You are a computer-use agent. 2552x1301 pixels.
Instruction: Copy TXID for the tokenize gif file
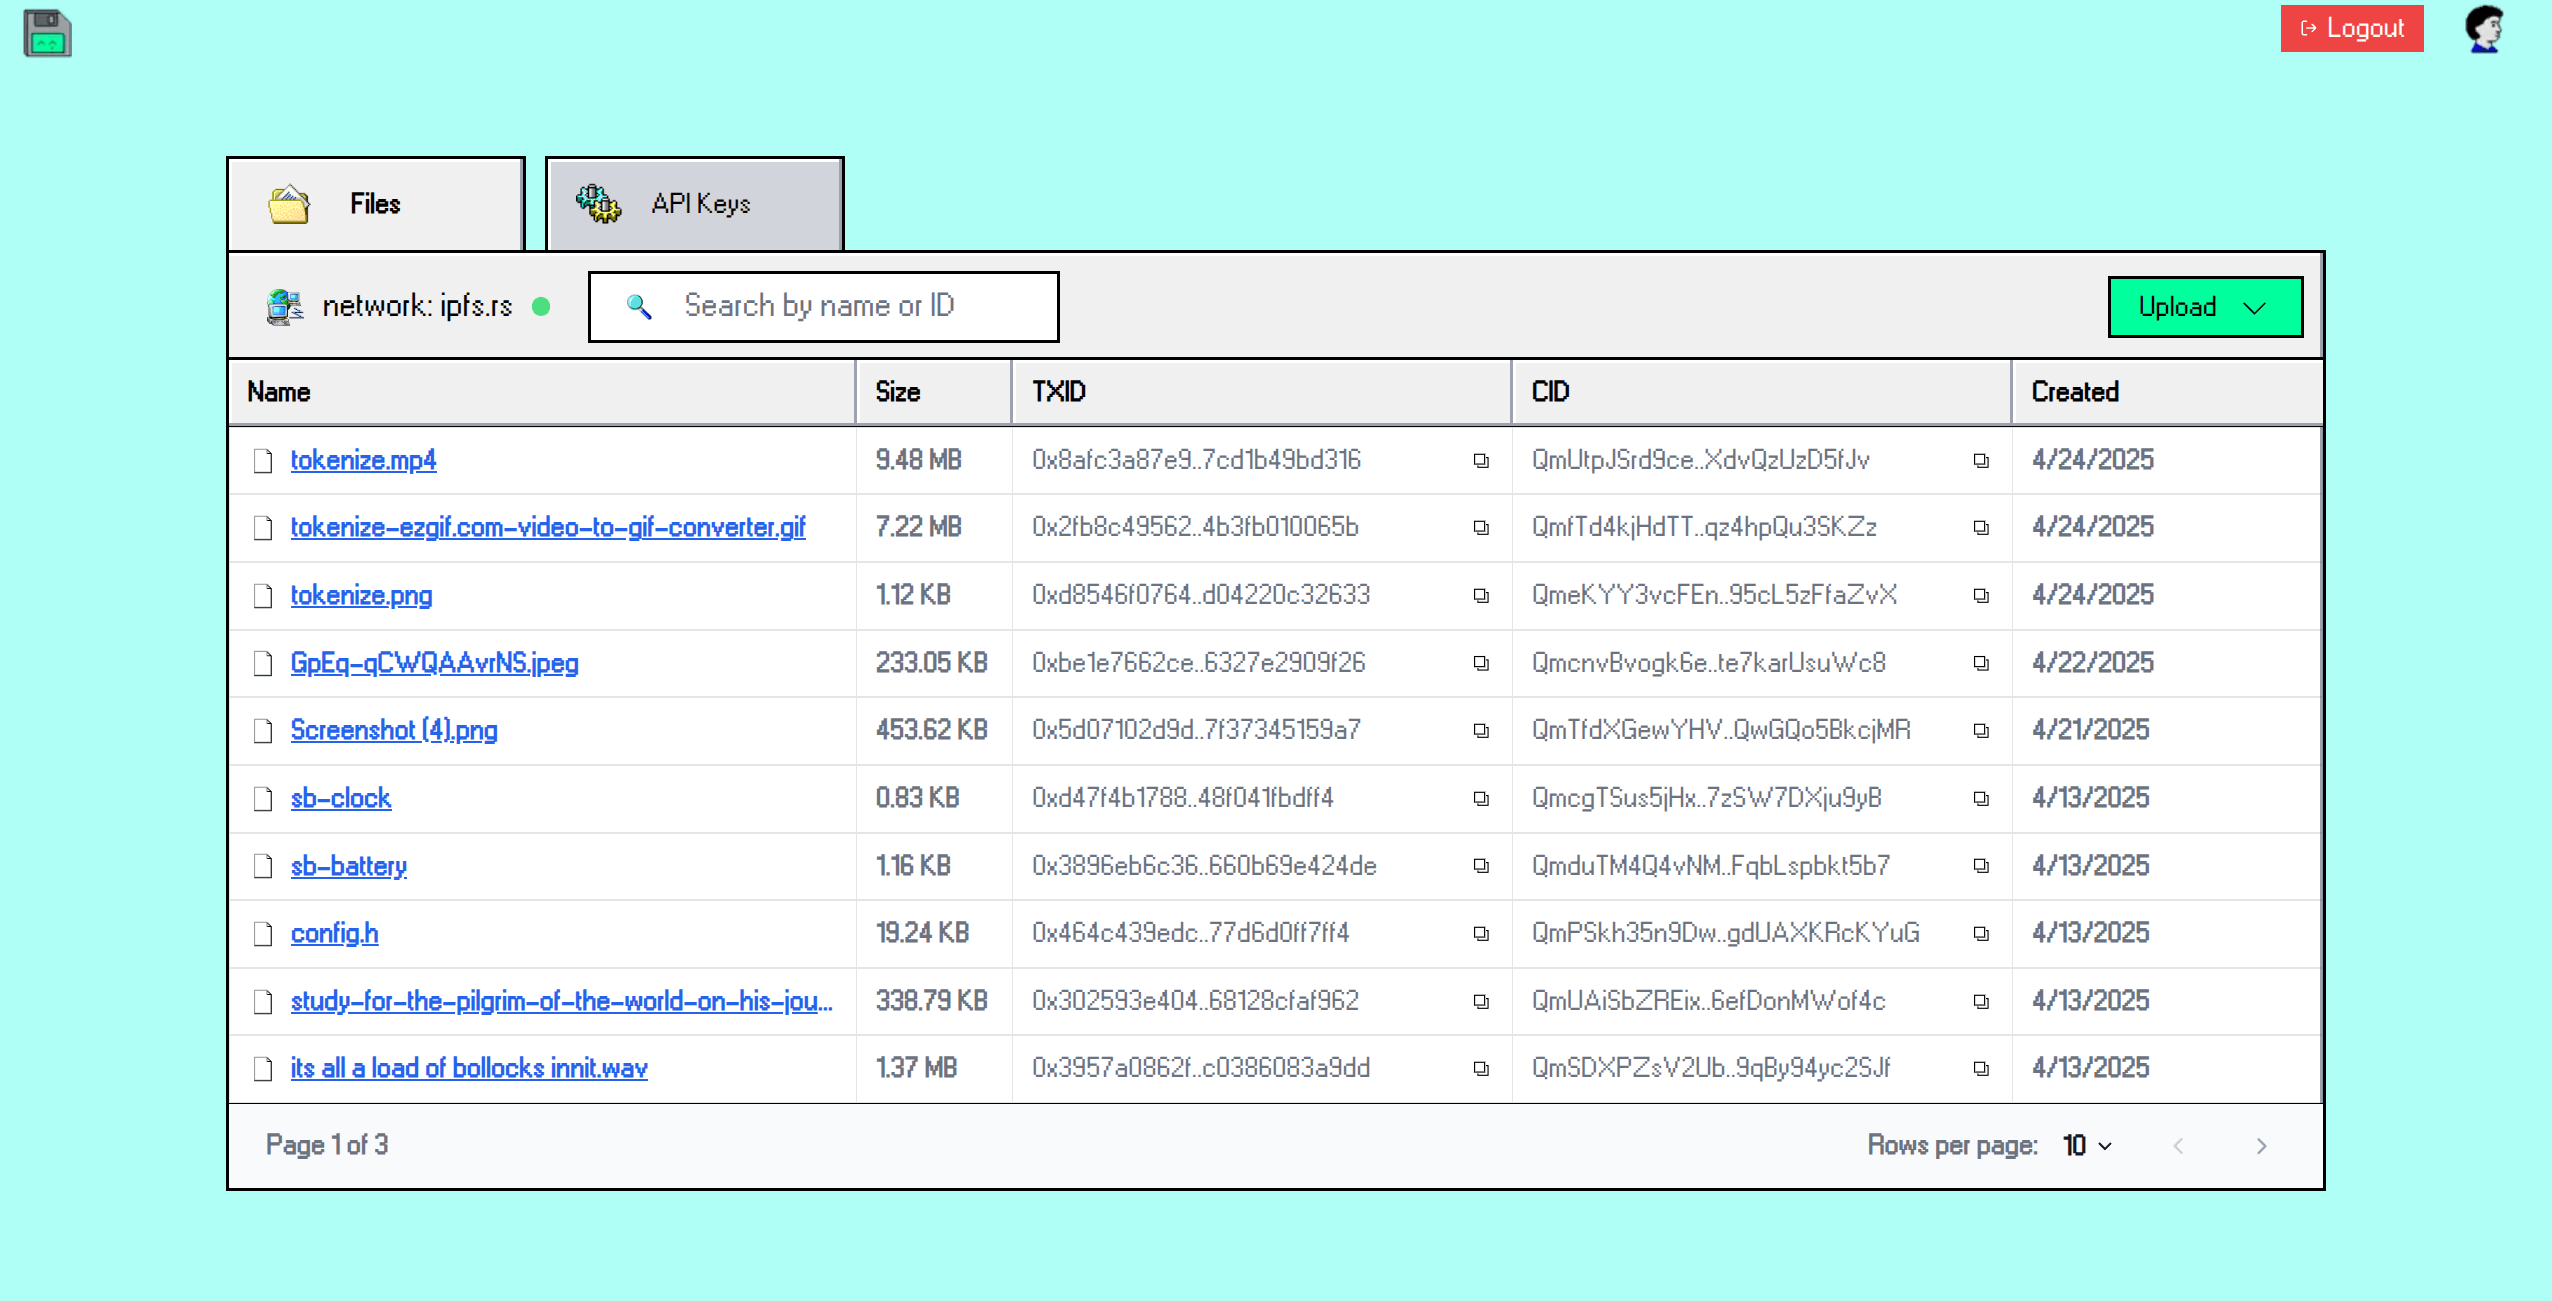tap(1481, 528)
